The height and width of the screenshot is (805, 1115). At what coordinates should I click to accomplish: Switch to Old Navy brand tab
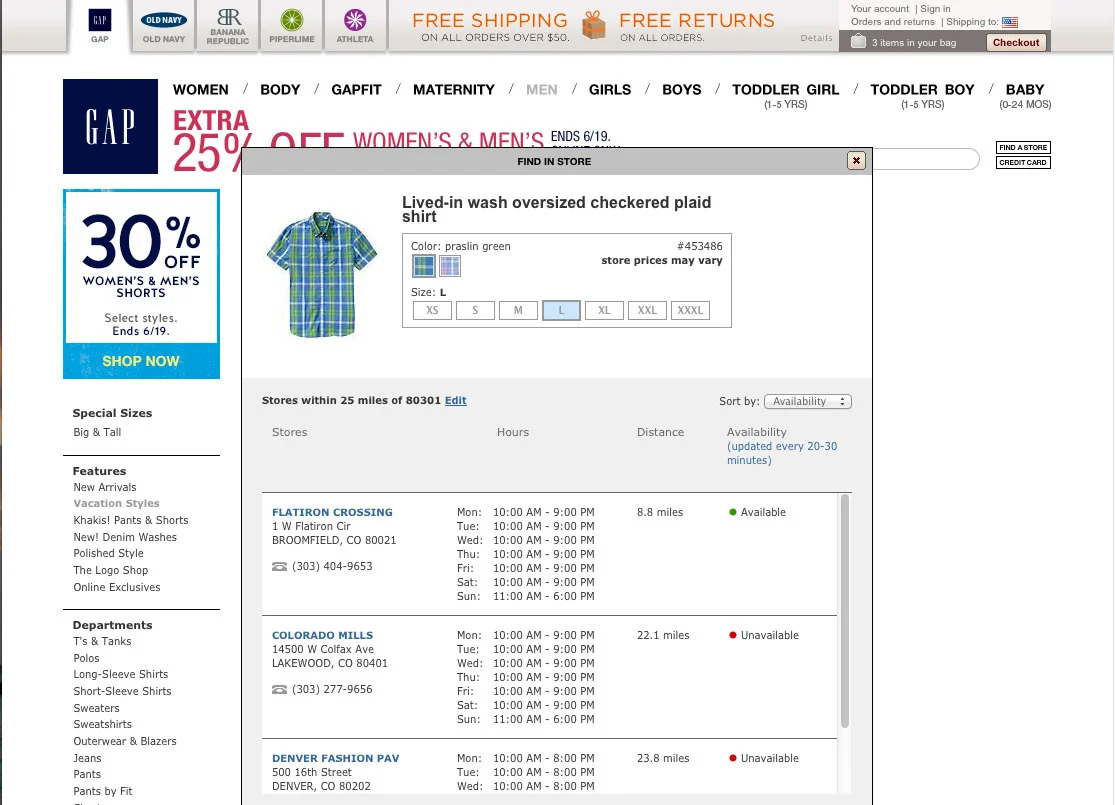coord(164,26)
